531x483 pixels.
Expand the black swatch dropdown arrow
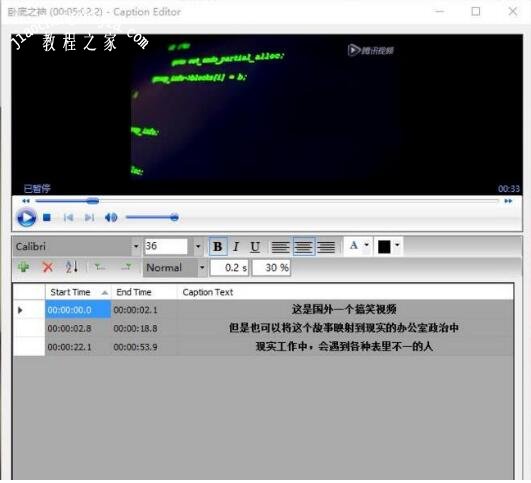[x=398, y=245]
